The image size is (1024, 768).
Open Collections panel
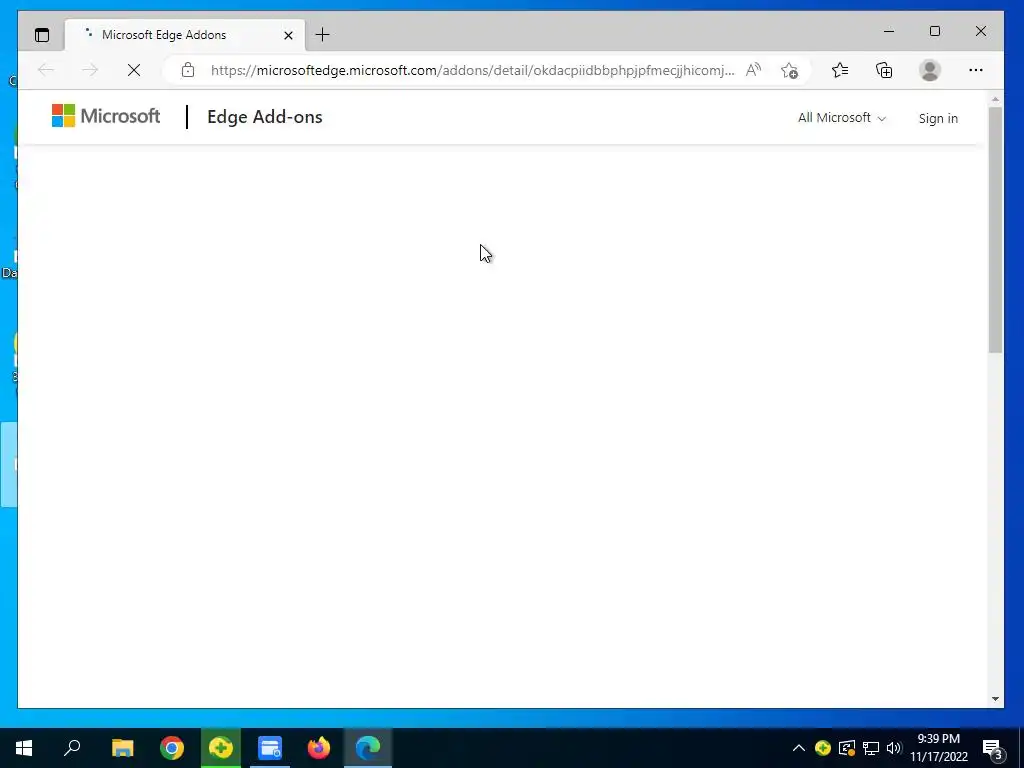(x=884, y=70)
